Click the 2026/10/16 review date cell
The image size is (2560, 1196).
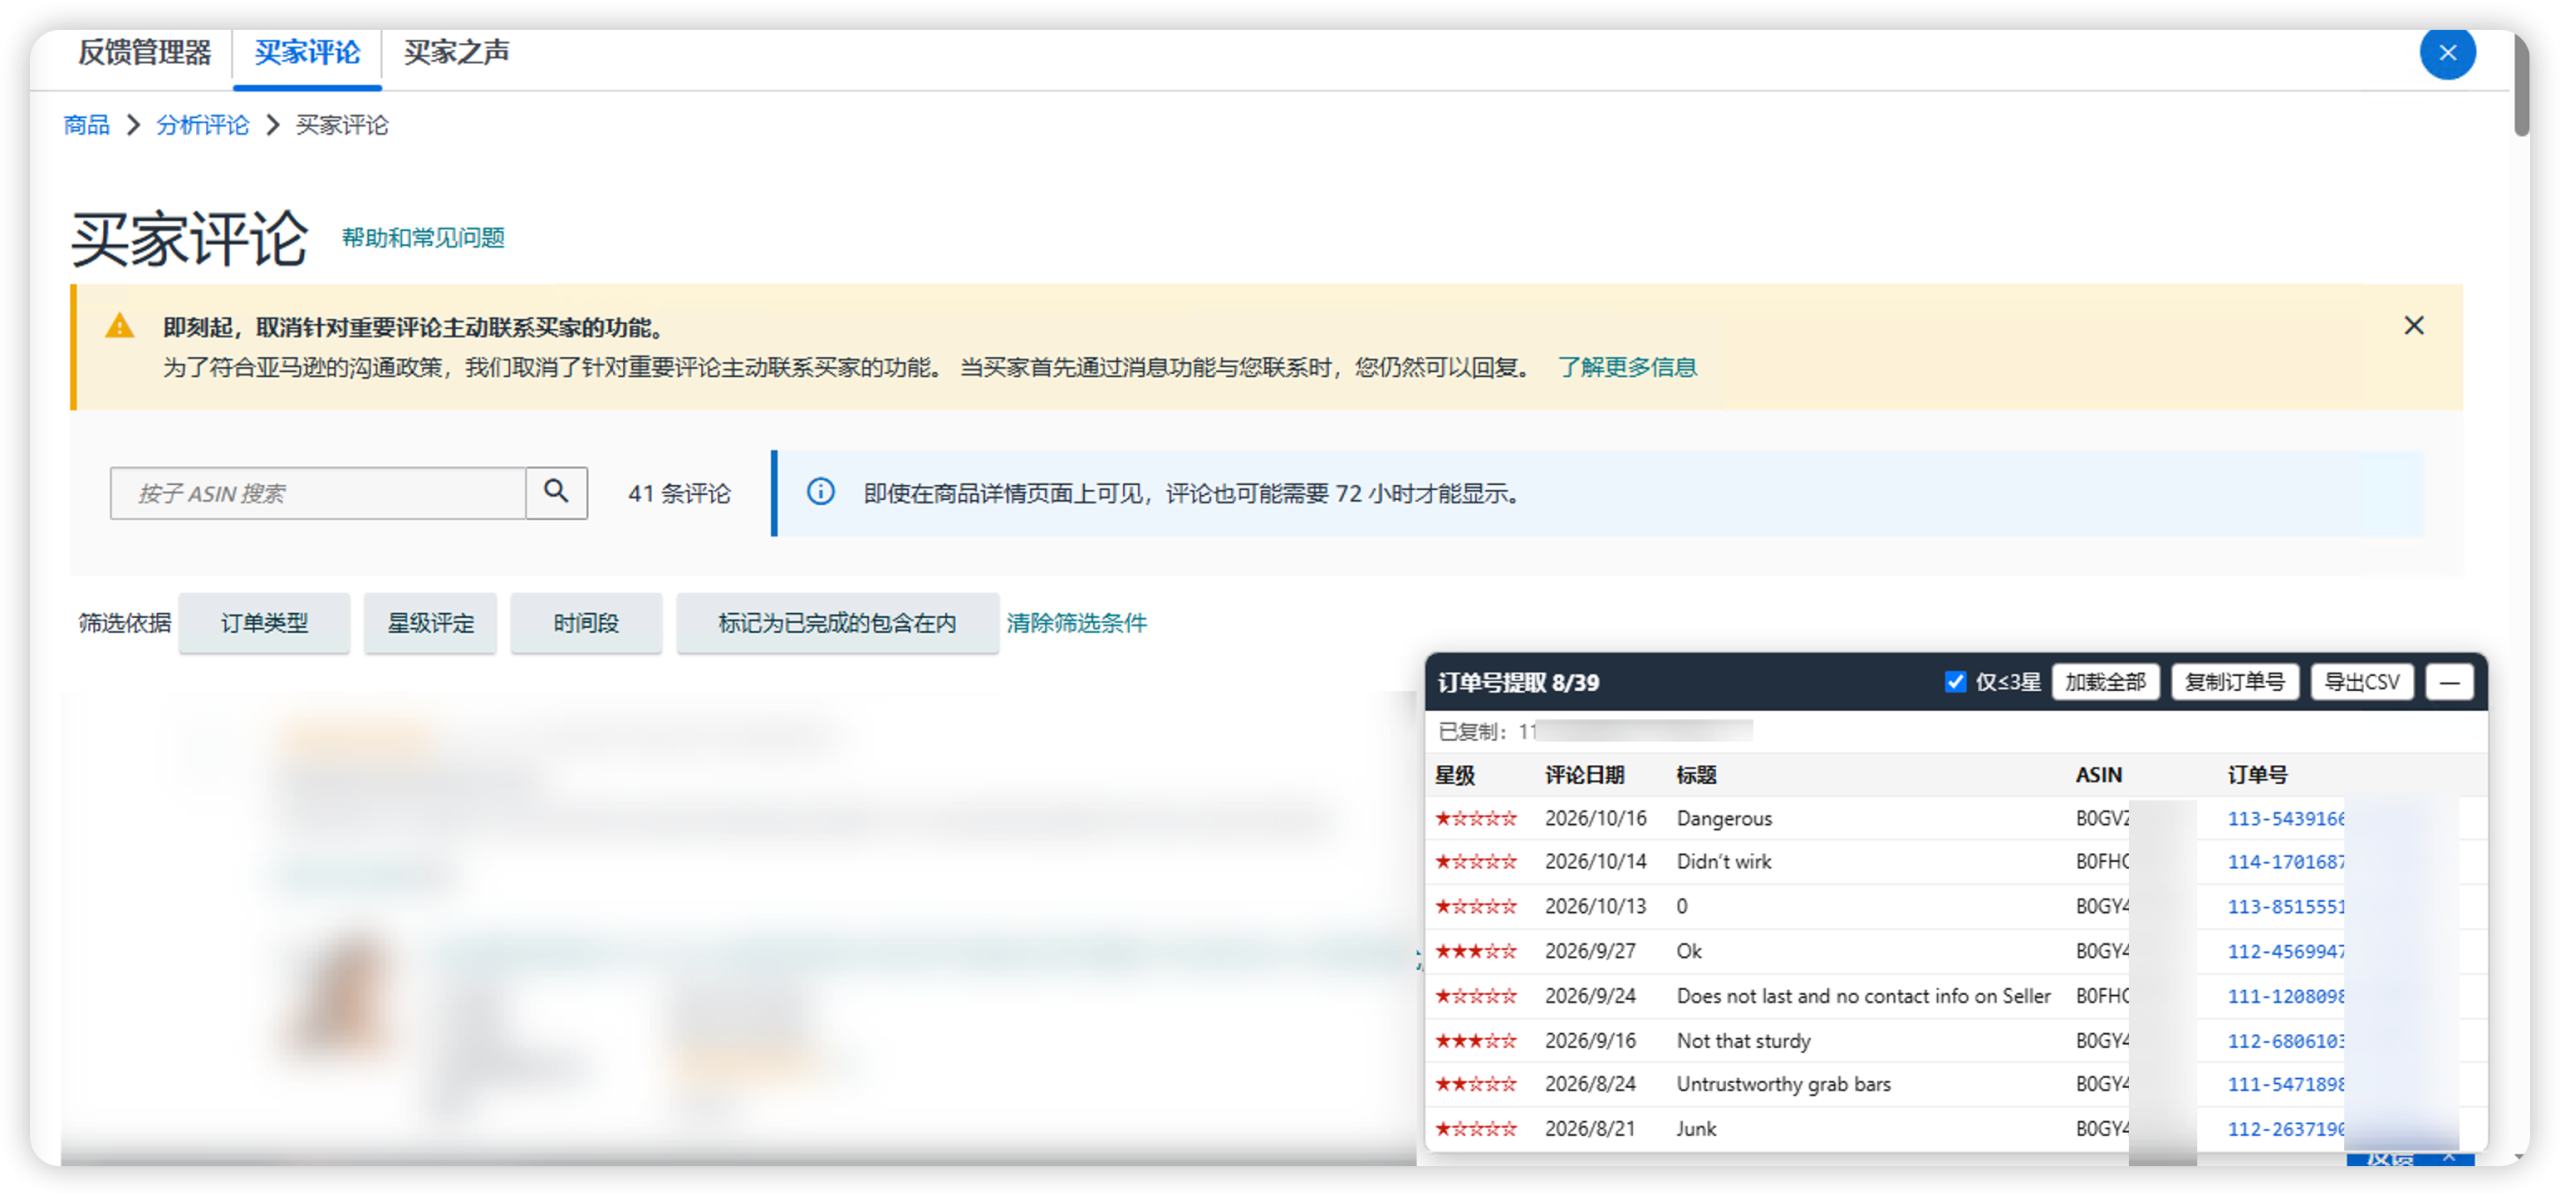[x=1595, y=819]
